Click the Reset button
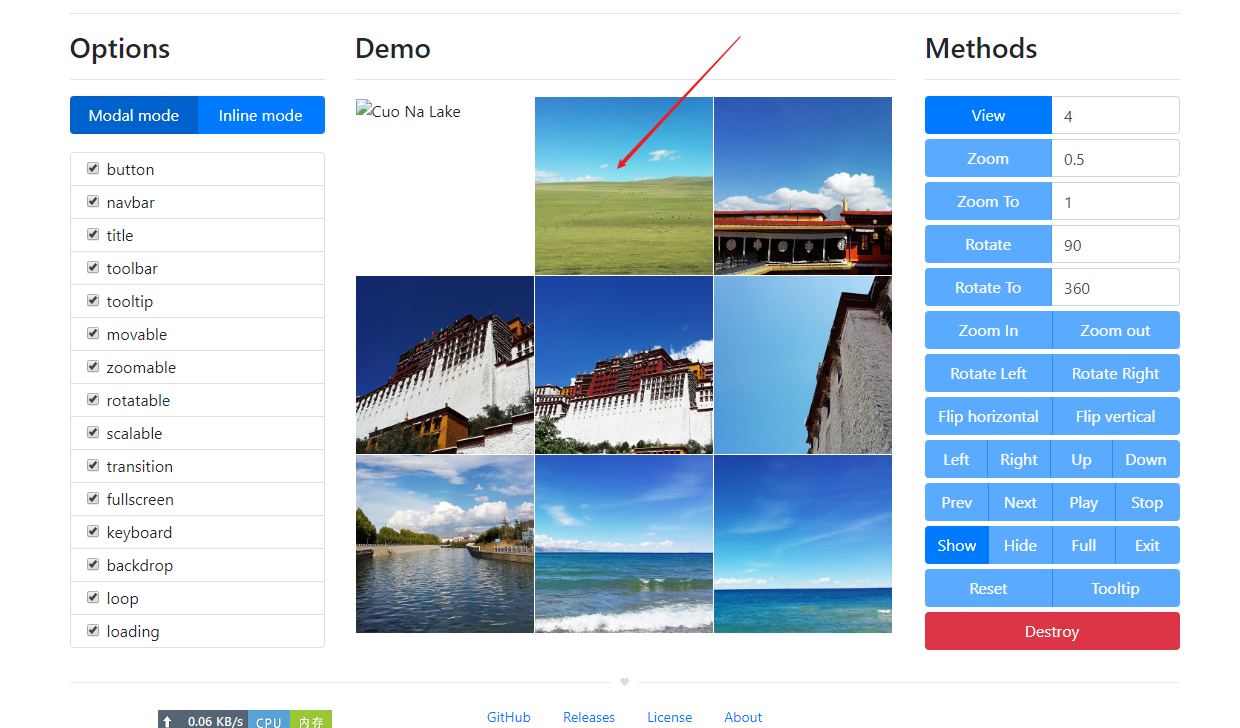The width and height of the screenshot is (1240, 728). pyautogui.click(x=988, y=588)
